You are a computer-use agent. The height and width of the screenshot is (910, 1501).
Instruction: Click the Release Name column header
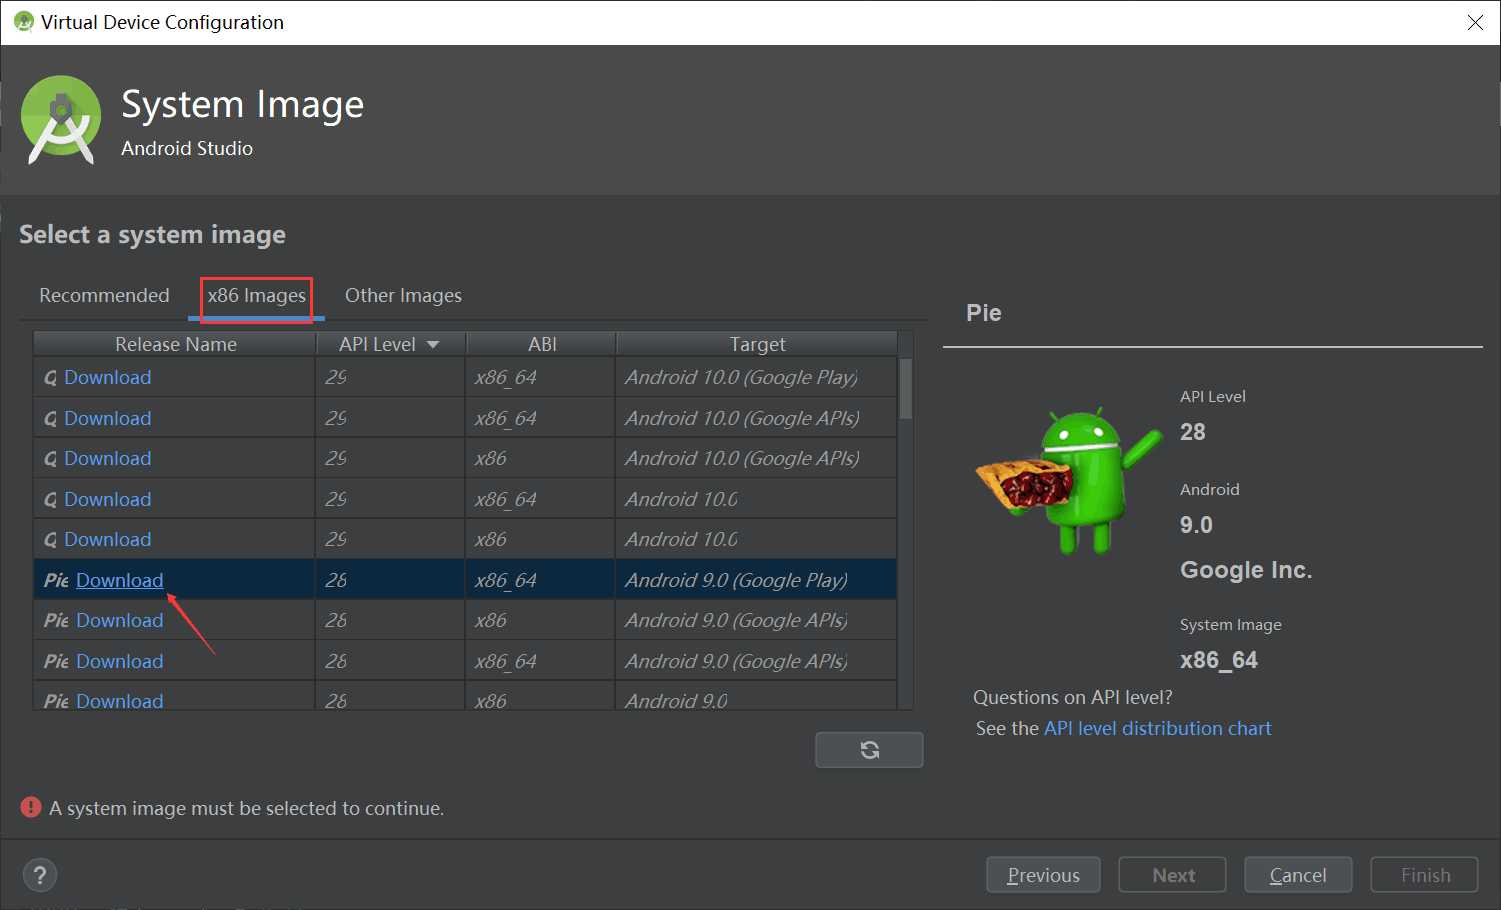point(175,344)
